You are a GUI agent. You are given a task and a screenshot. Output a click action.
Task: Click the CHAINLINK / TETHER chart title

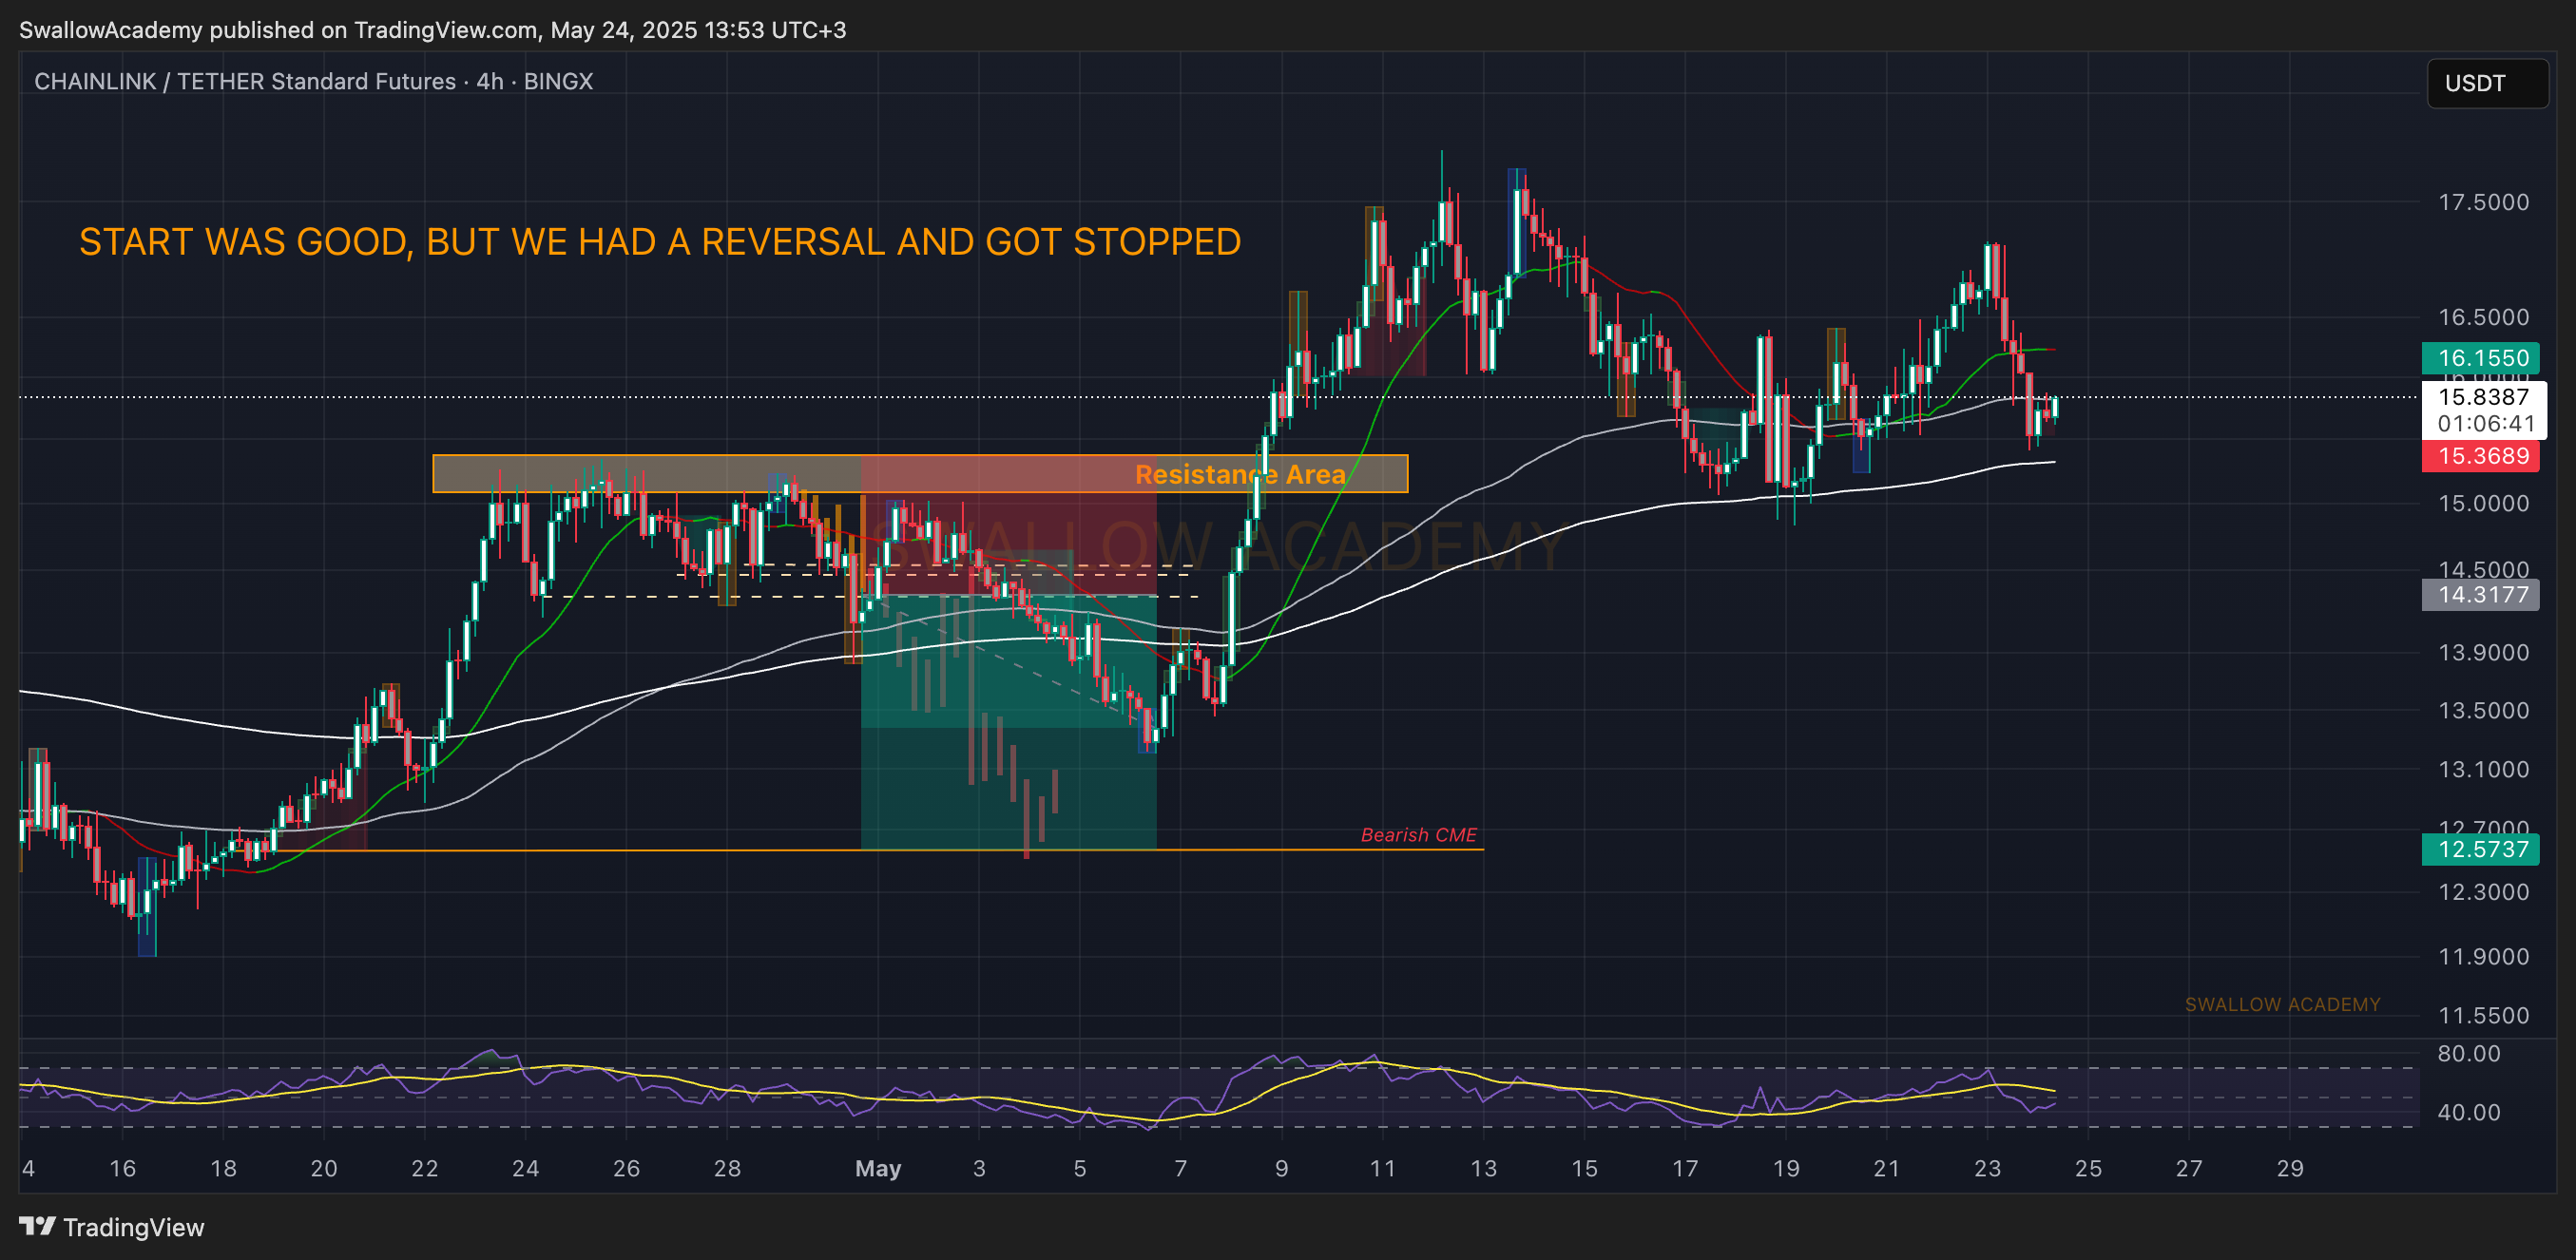point(313,81)
